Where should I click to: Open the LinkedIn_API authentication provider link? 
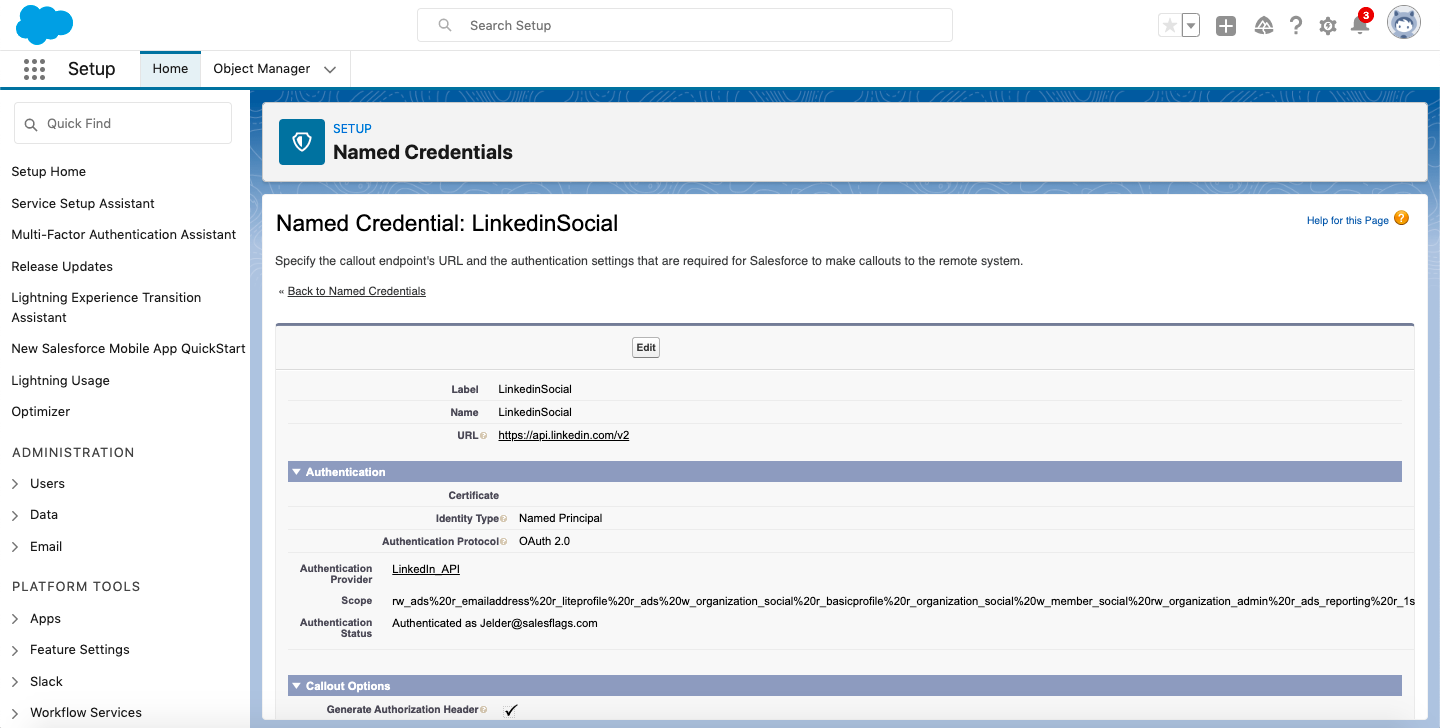pyautogui.click(x=426, y=569)
